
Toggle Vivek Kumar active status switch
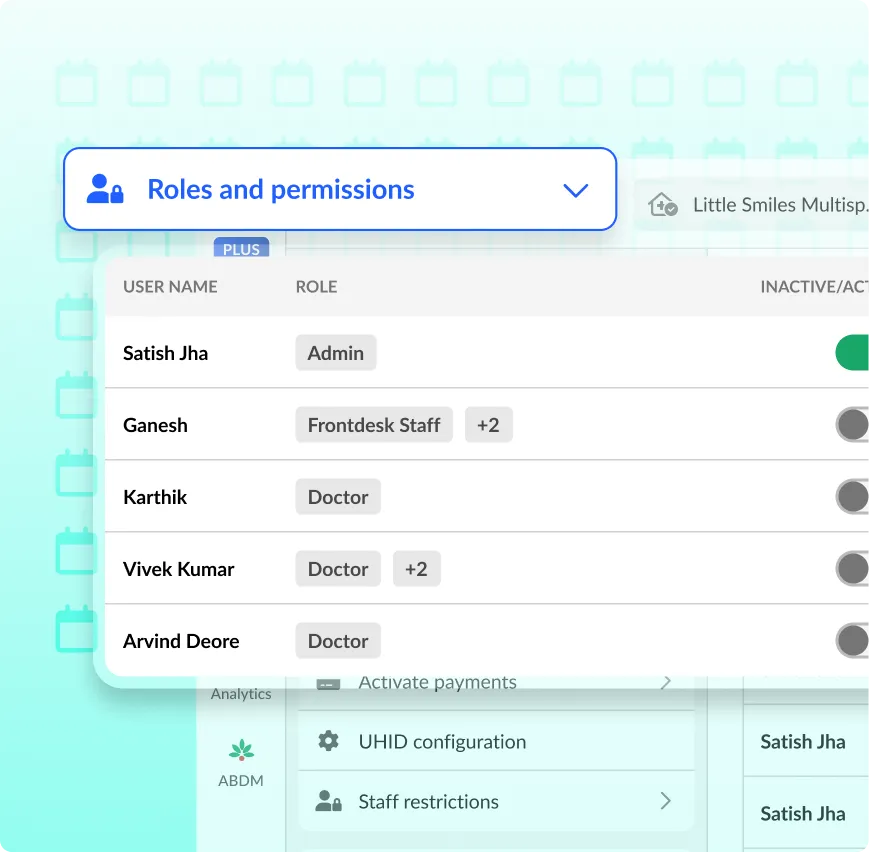(852, 569)
